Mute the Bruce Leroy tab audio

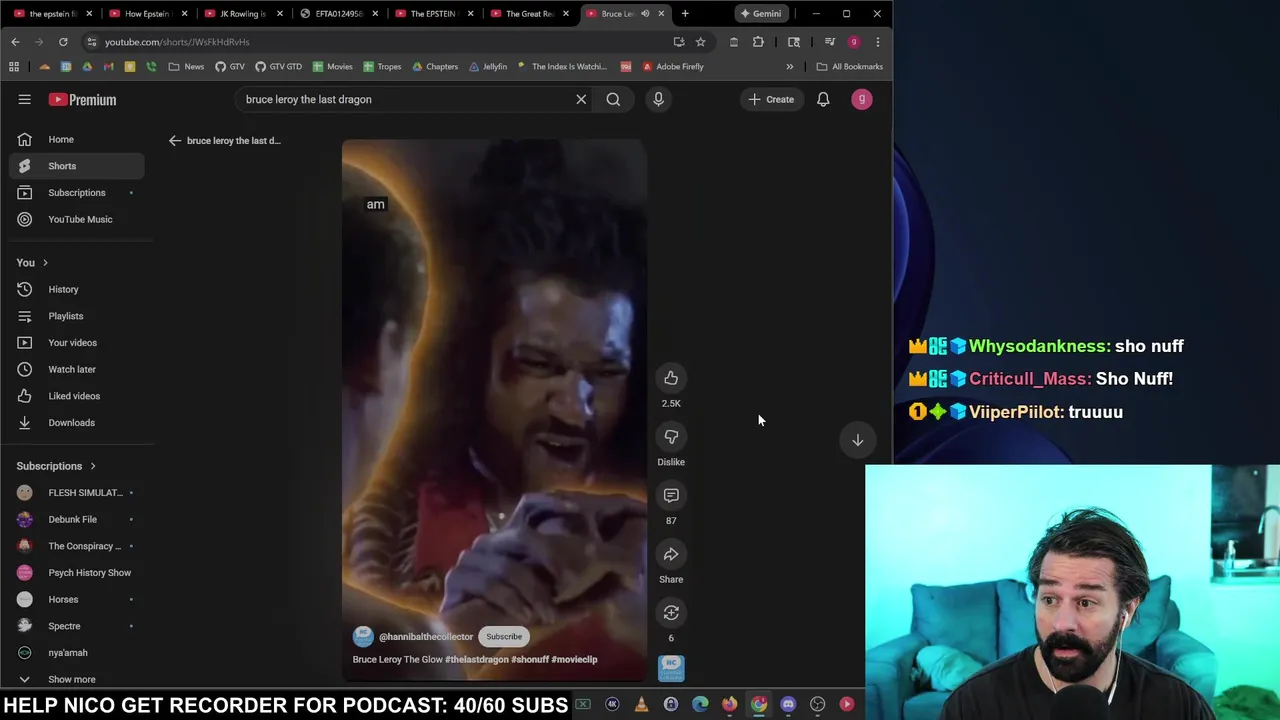645,13
